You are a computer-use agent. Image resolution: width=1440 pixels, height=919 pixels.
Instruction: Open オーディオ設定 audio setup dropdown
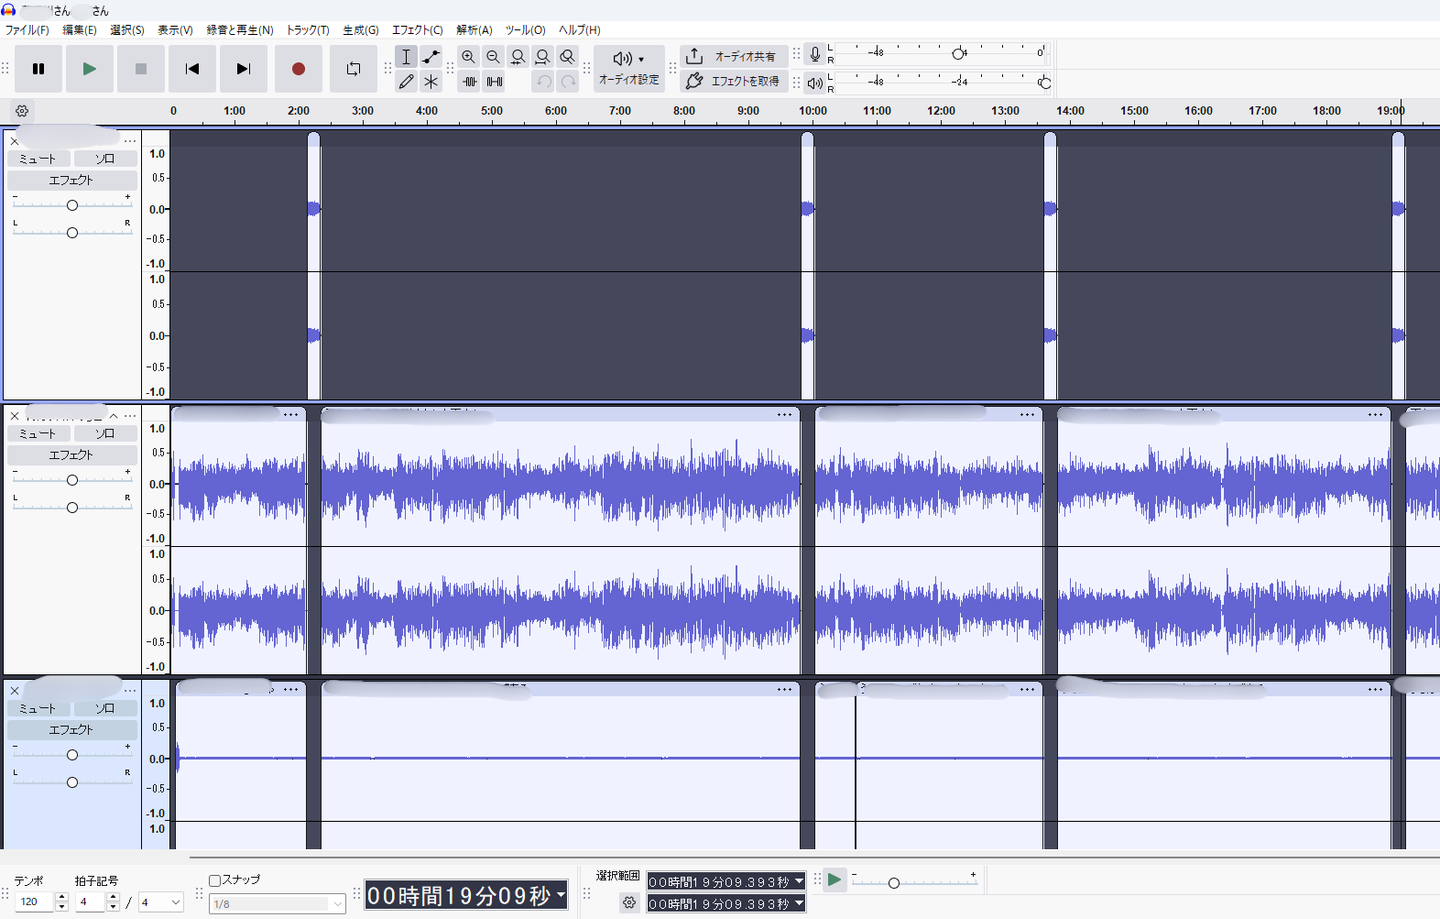(629, 68)
